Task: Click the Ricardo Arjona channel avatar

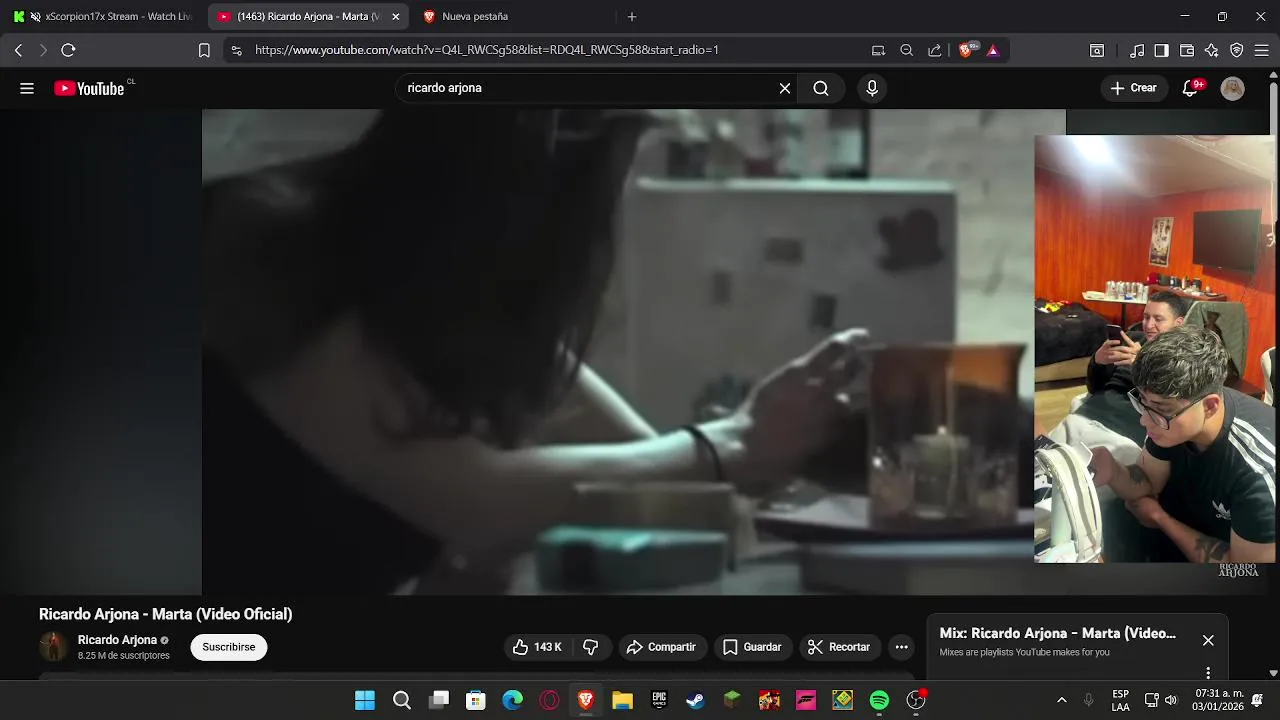Action: coord(53,647)
